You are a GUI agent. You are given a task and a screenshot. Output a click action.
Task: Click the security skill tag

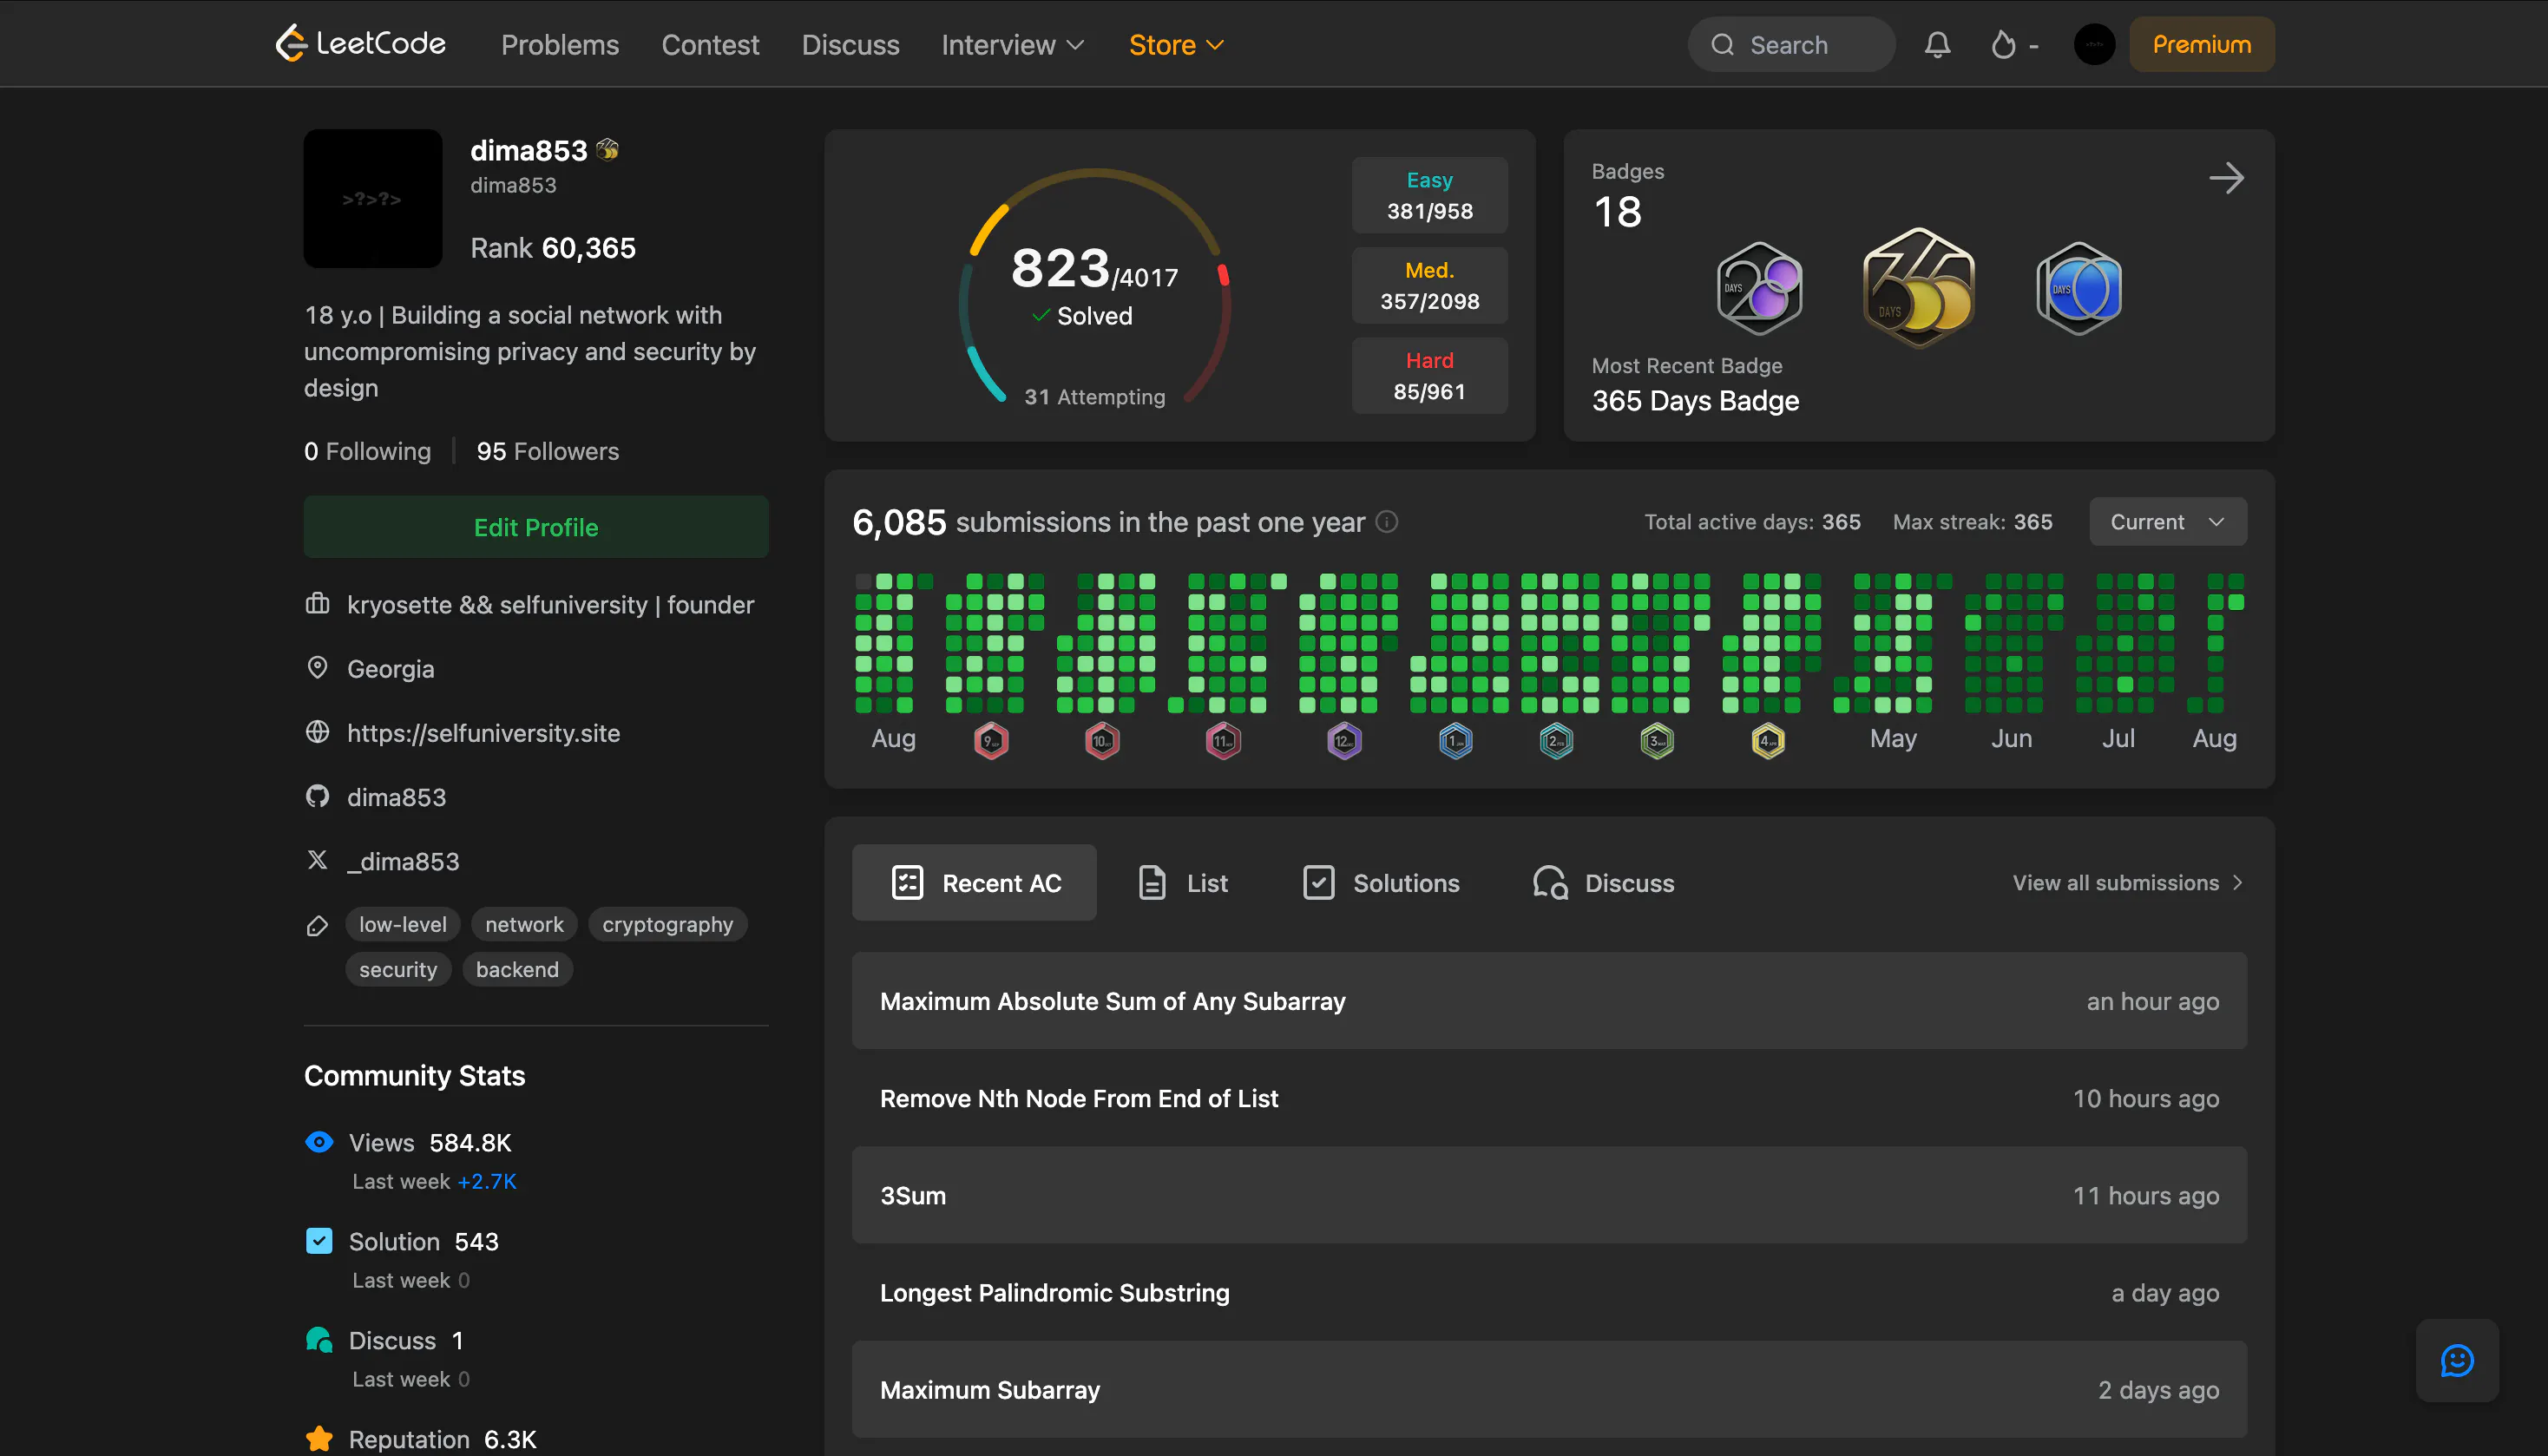click(x=398, y=969)
